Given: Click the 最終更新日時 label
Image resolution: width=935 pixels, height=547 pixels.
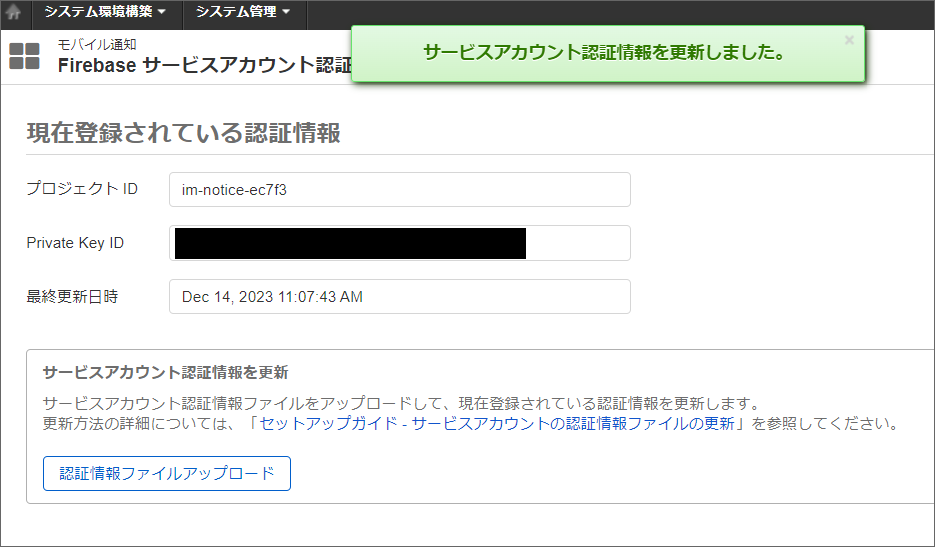Looking at the screenshot, I should pos(72,296).
